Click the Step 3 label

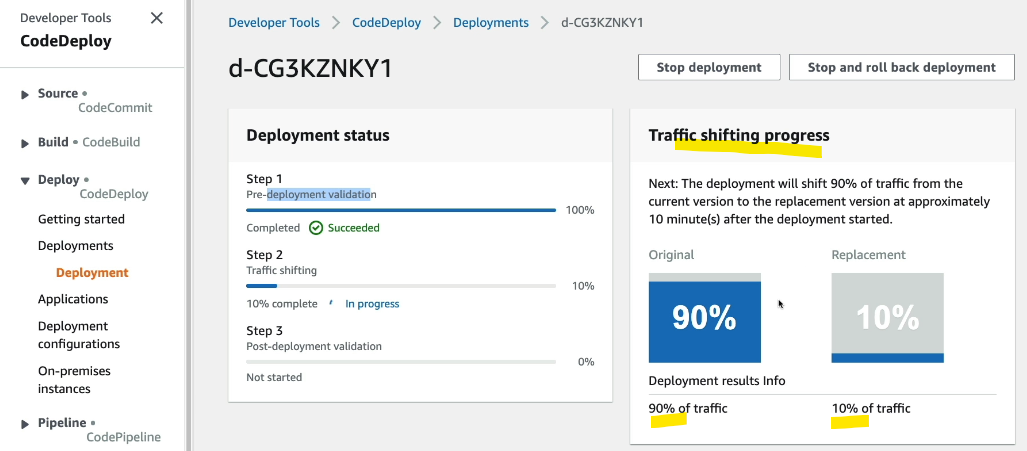(264, 331)
